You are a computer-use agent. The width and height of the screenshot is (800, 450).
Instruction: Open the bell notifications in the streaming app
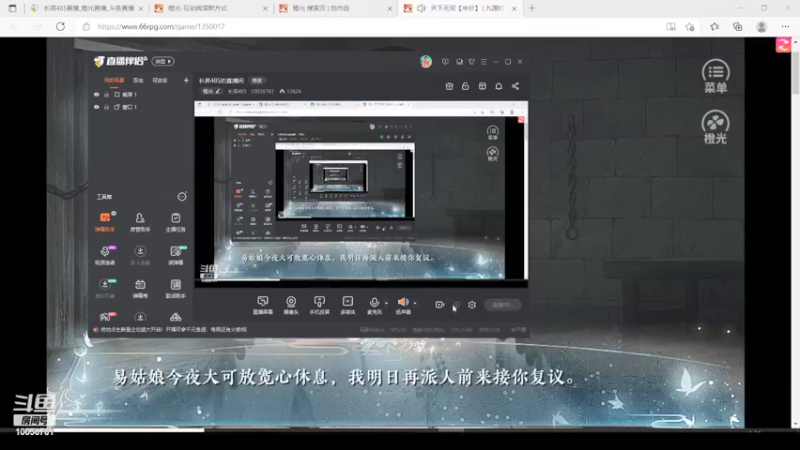pyautogui.click(x=498, y=86)
